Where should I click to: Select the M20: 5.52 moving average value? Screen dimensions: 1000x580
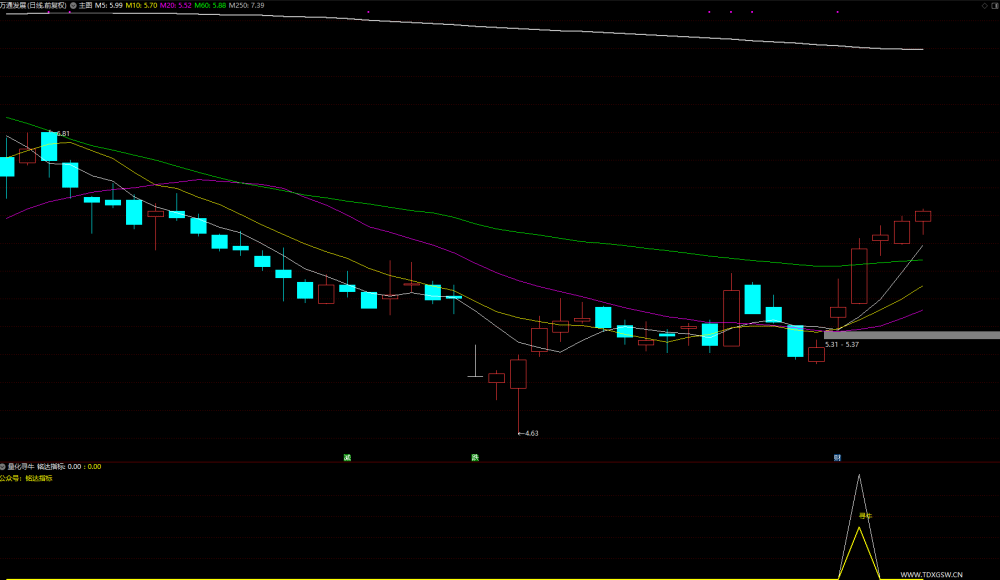pyautogui.click(x=176, y=5)
